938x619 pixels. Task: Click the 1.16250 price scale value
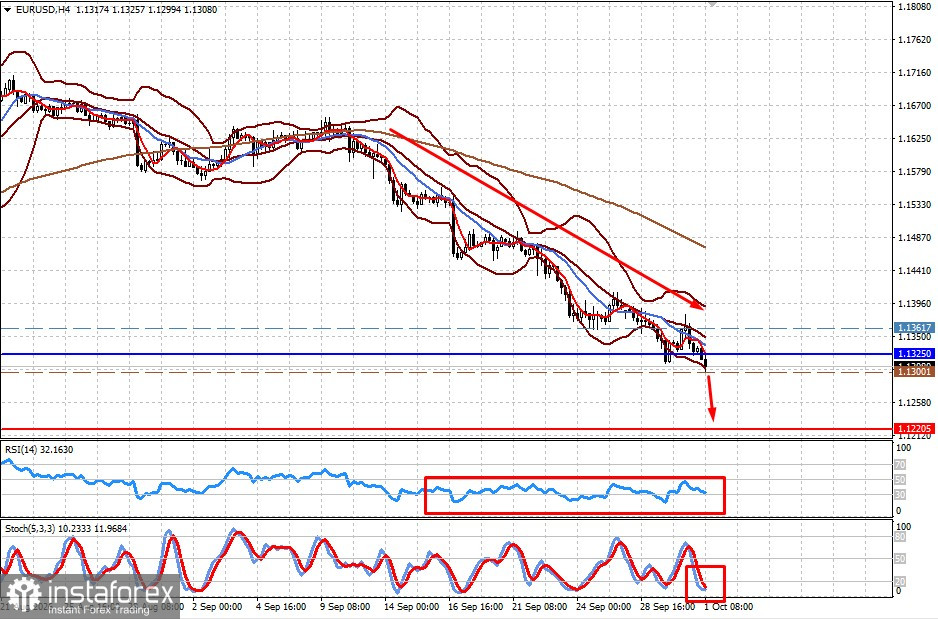click(x=915, y=139)
